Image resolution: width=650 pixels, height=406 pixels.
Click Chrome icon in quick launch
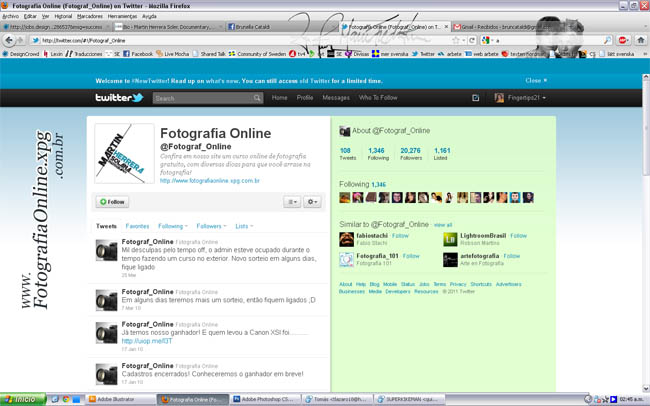tap(65, 399)
